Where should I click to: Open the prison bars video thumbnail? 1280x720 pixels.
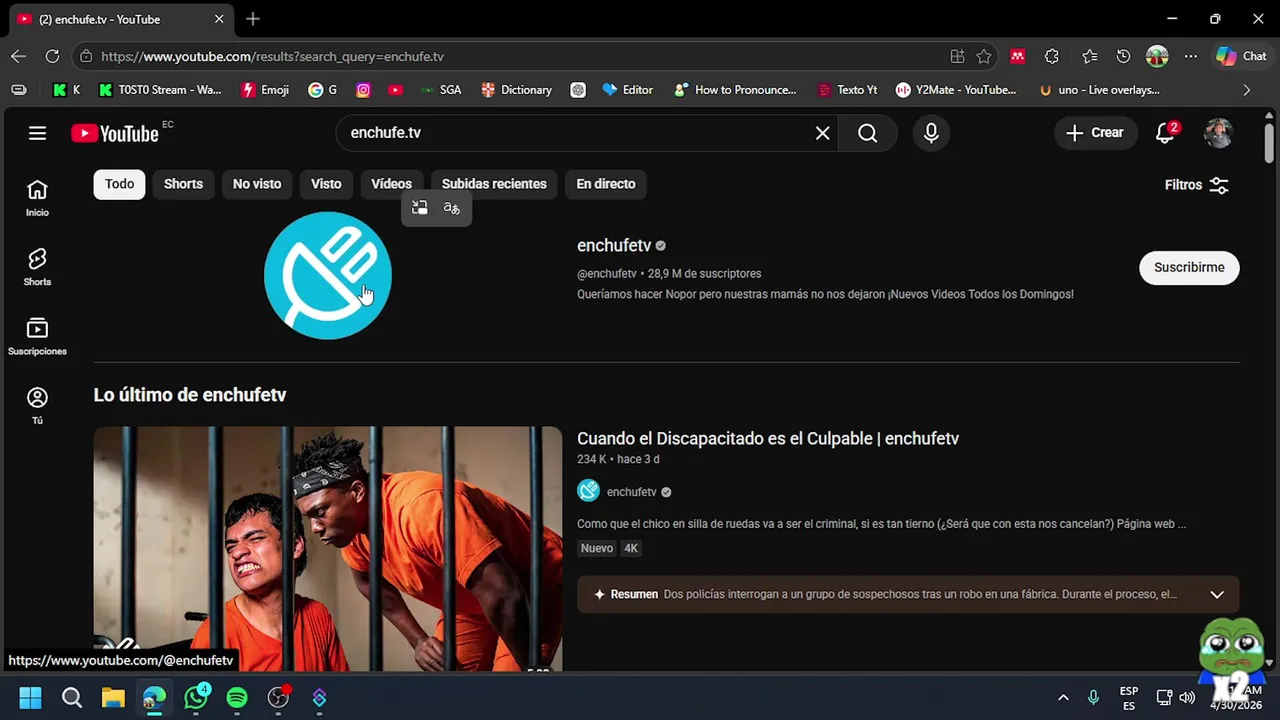(328, 549)
